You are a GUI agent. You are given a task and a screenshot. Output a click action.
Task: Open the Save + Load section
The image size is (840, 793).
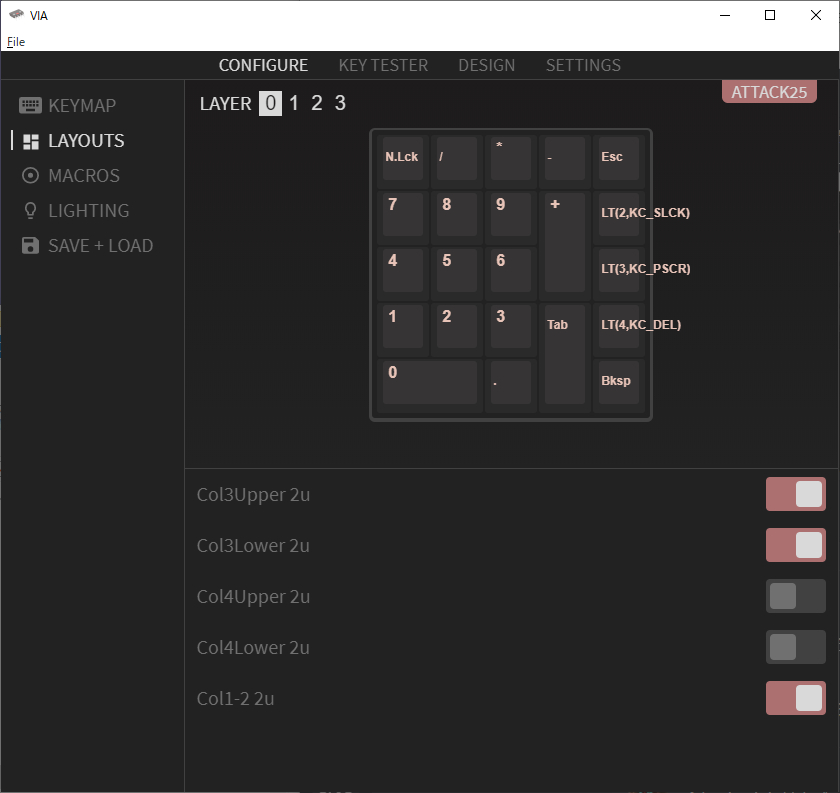pos(87,246)
